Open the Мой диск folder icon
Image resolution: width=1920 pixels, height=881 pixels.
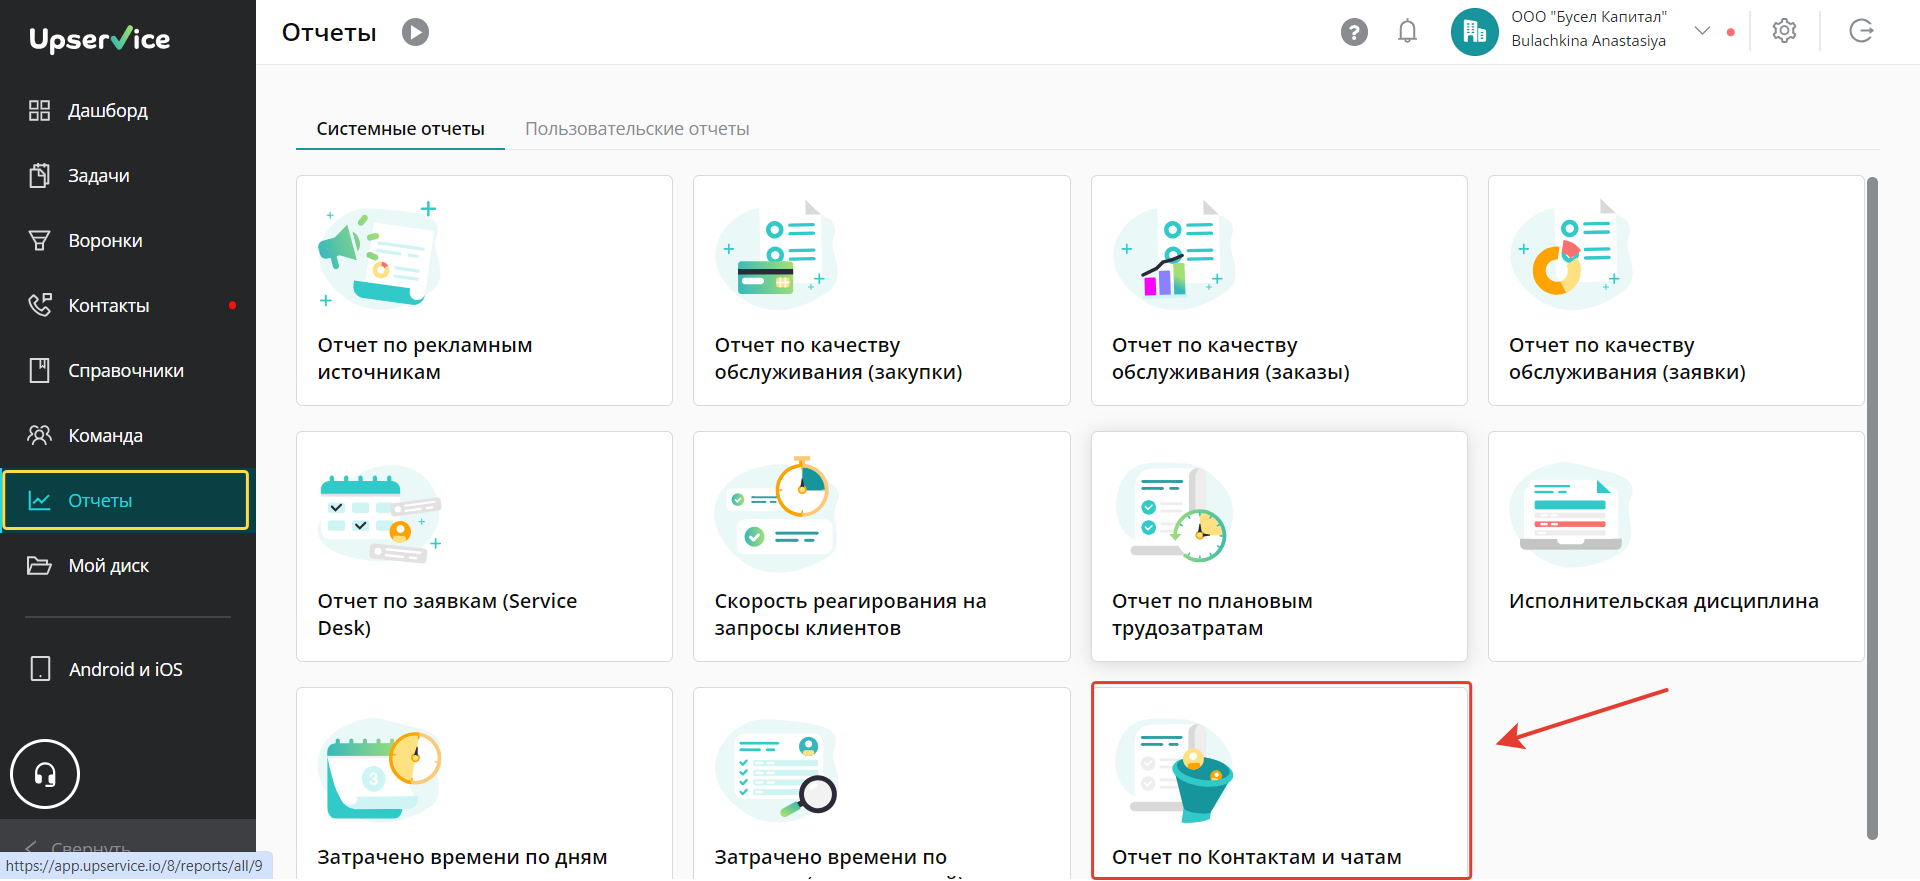pyautogui.click(x=39, y=566)
